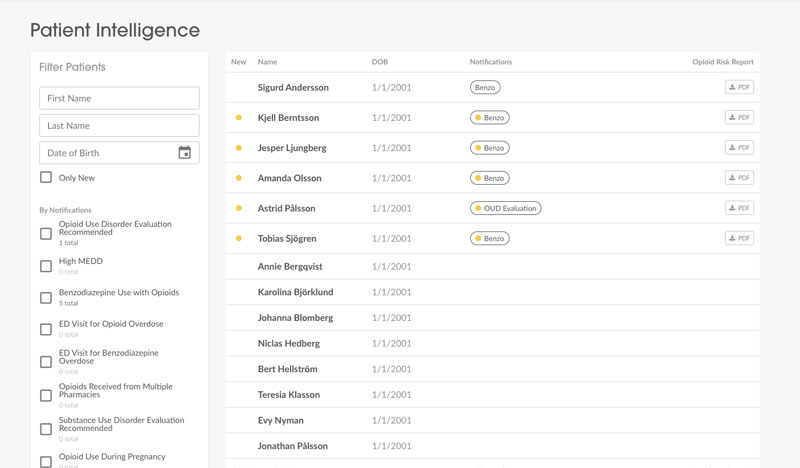Open Astrid Pålsson's OUD Evaluation notification

click(x=506, y=208)
